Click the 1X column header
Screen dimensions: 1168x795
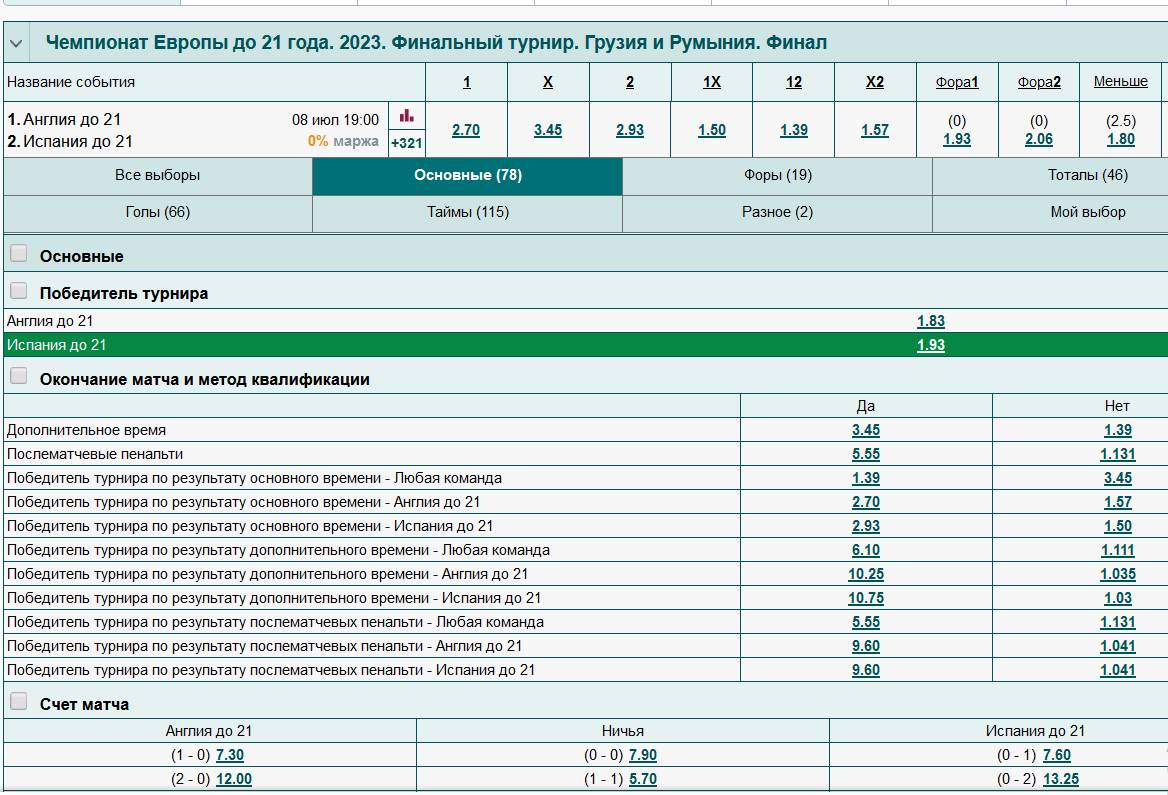(x=711, y=82)
